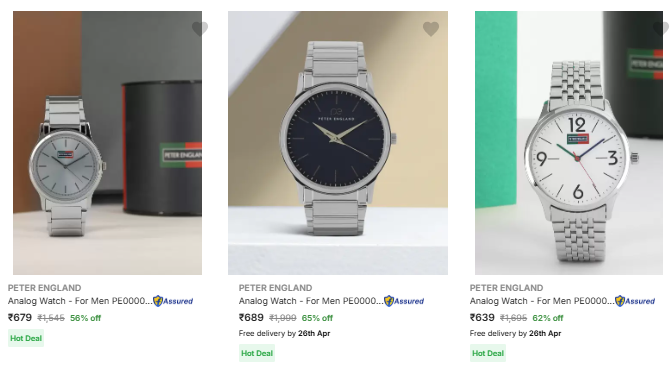Open the first Analog Watch For Men title

[x=80, y=301]
